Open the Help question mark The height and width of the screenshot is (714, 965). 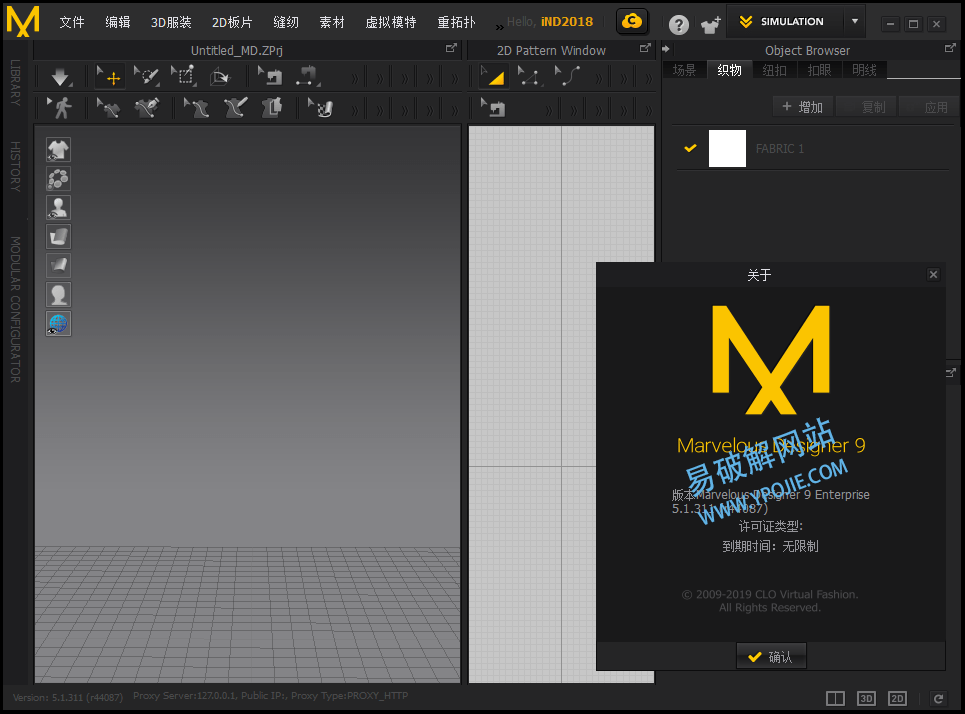click(678, 25)
